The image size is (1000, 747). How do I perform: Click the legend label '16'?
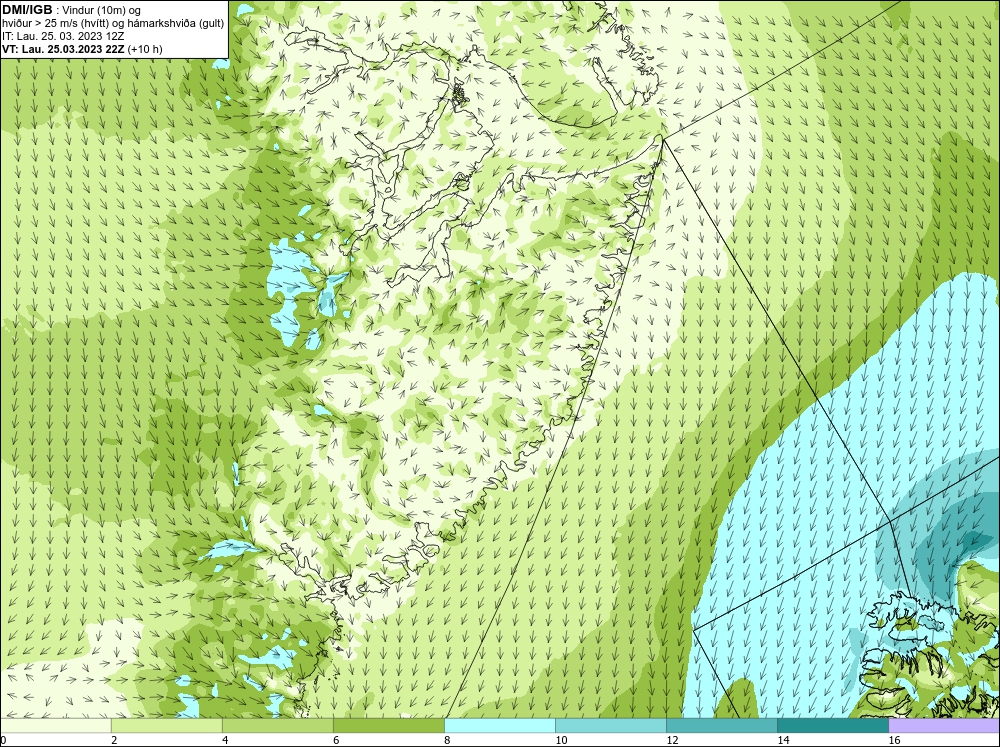894,740
